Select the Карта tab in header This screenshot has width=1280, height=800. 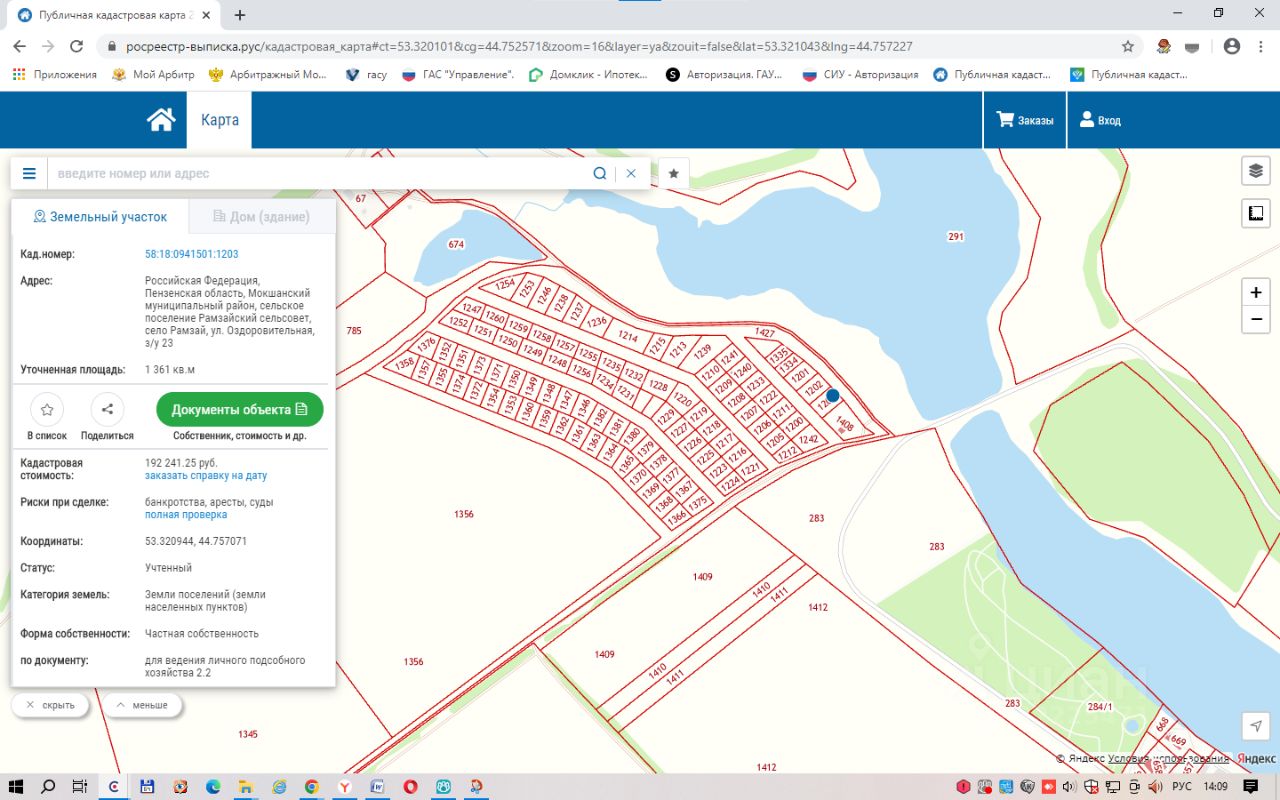point(220,120)
